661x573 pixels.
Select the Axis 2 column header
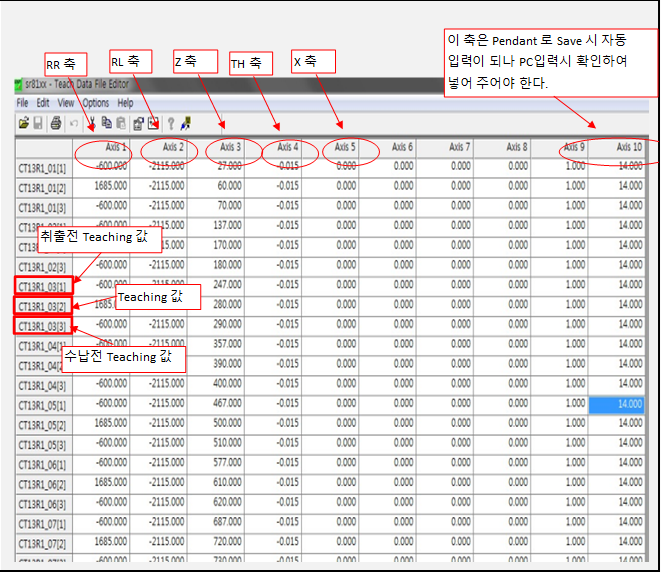click(x=159, y=147)
